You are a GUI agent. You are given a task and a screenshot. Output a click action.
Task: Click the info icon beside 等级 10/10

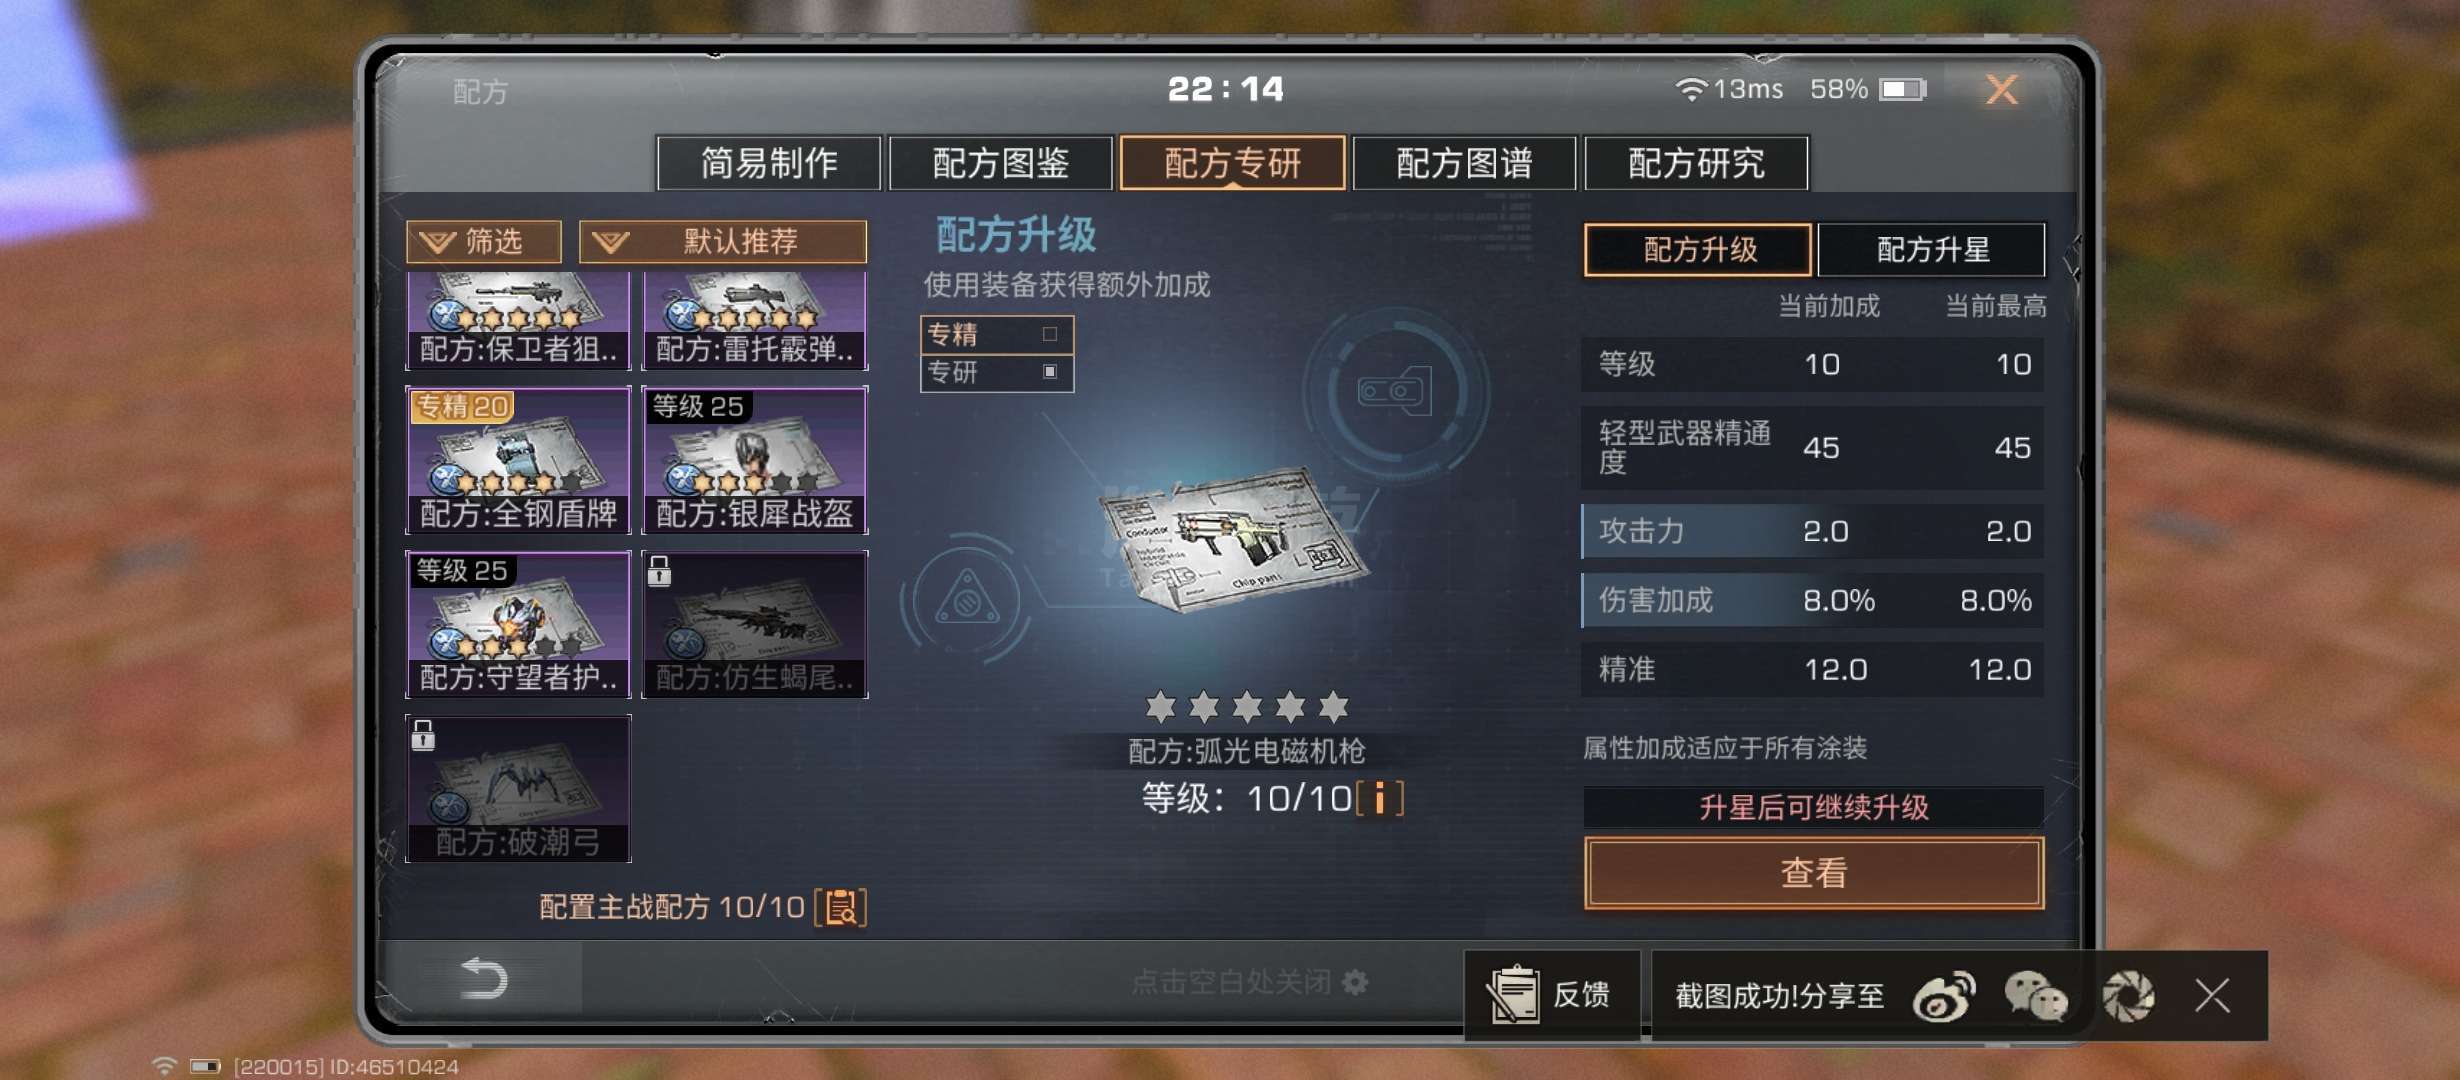coord(1380,799)
